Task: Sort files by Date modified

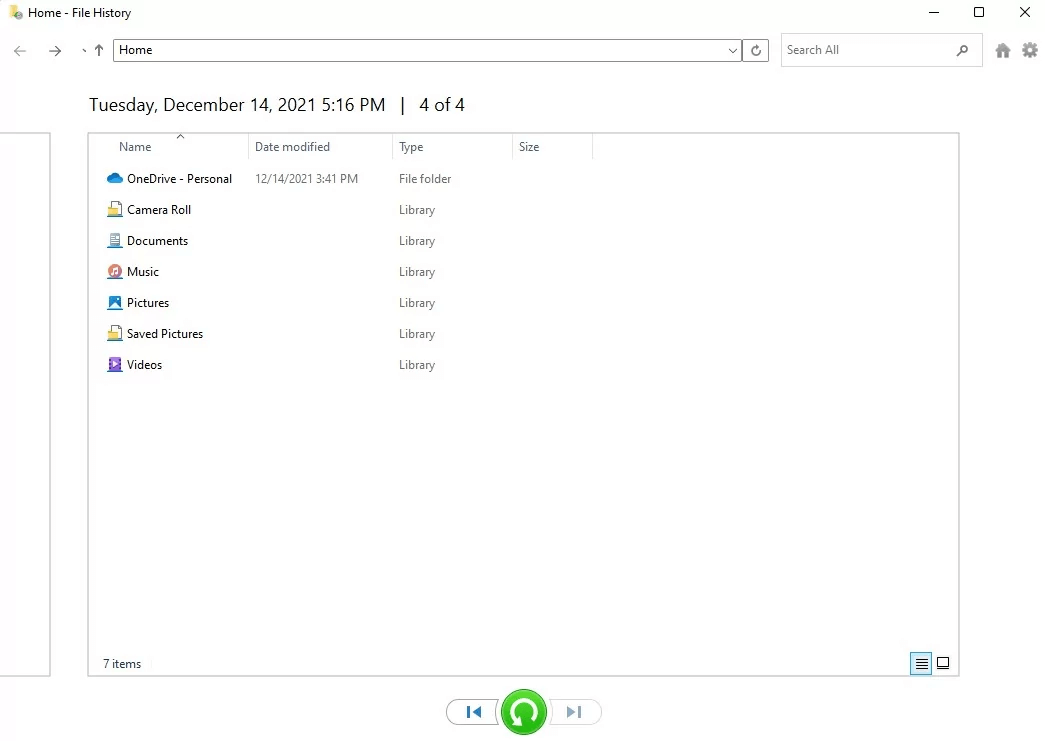Action: (292, 146)
